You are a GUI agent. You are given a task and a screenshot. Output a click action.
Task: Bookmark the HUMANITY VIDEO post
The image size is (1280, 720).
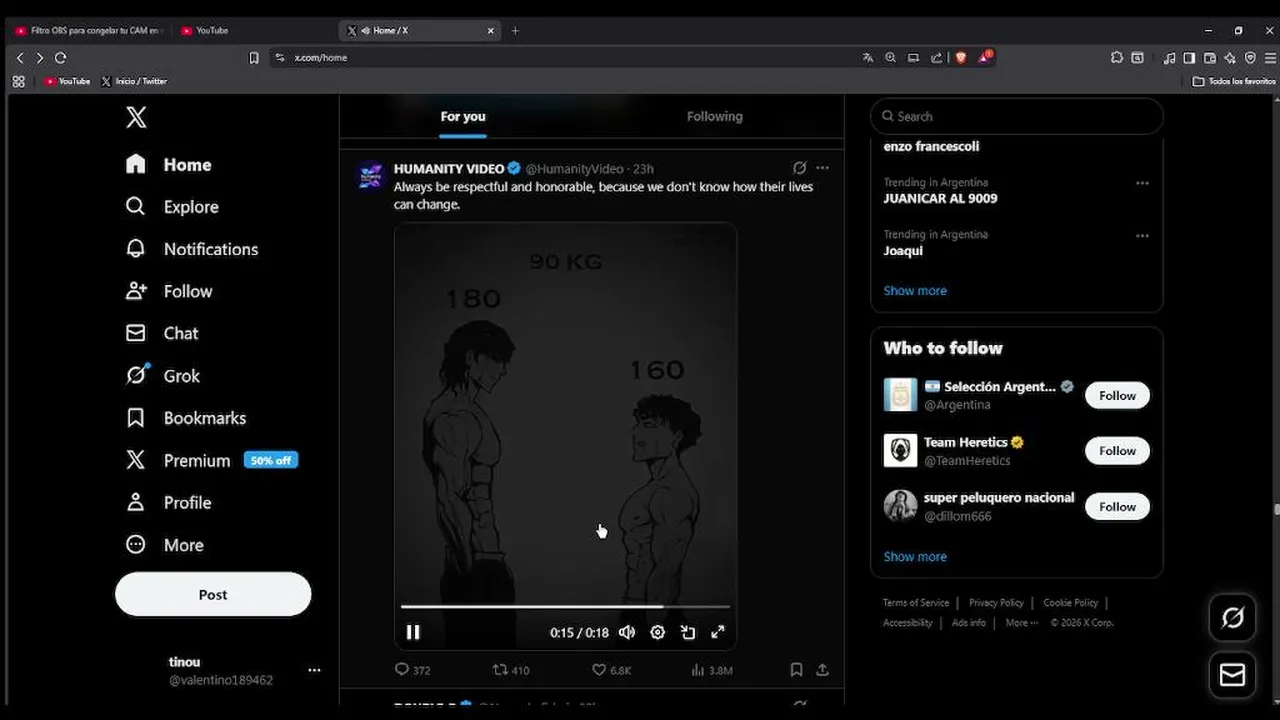point(796,670)
